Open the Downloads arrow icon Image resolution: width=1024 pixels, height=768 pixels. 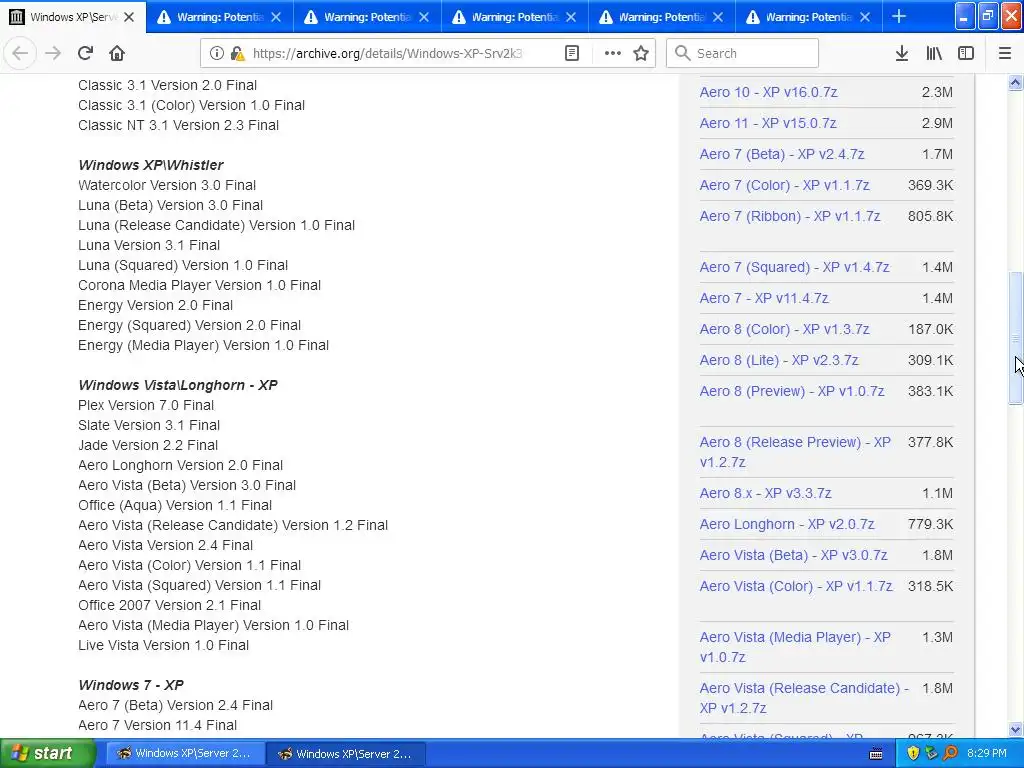(x=901, y=54)
